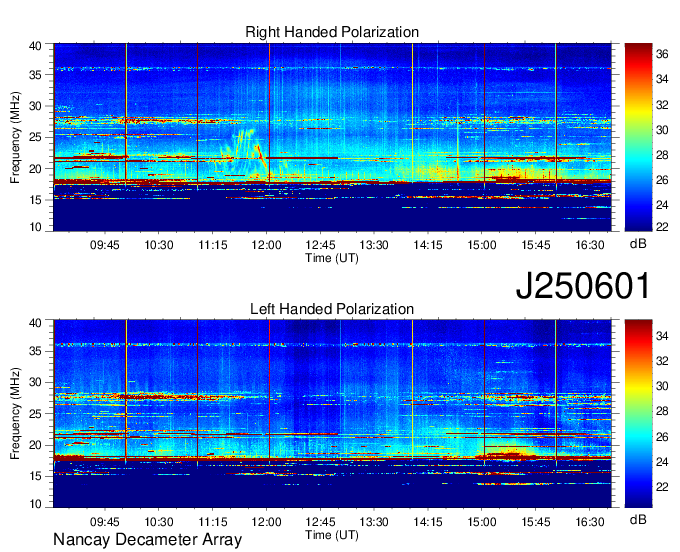Click the 15:45 time tick on the bottom plot

(x=536, y=522)
